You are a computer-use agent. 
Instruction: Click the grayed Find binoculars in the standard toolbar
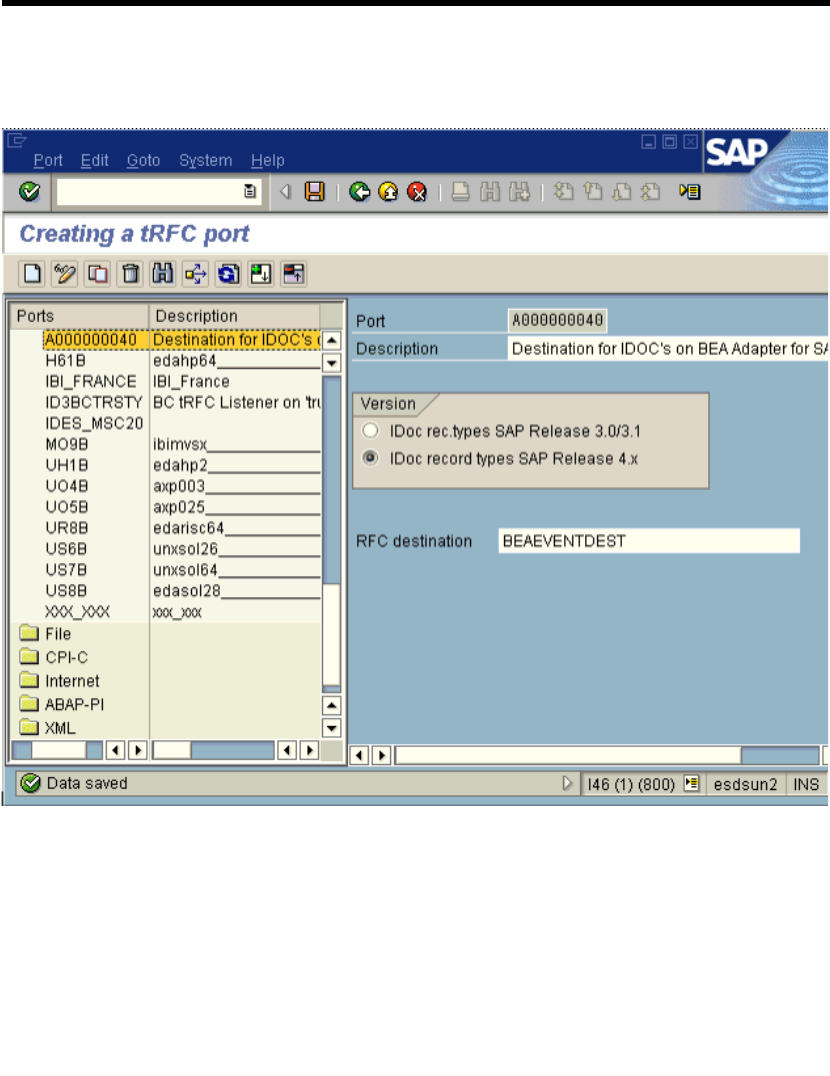coord(490,191)
